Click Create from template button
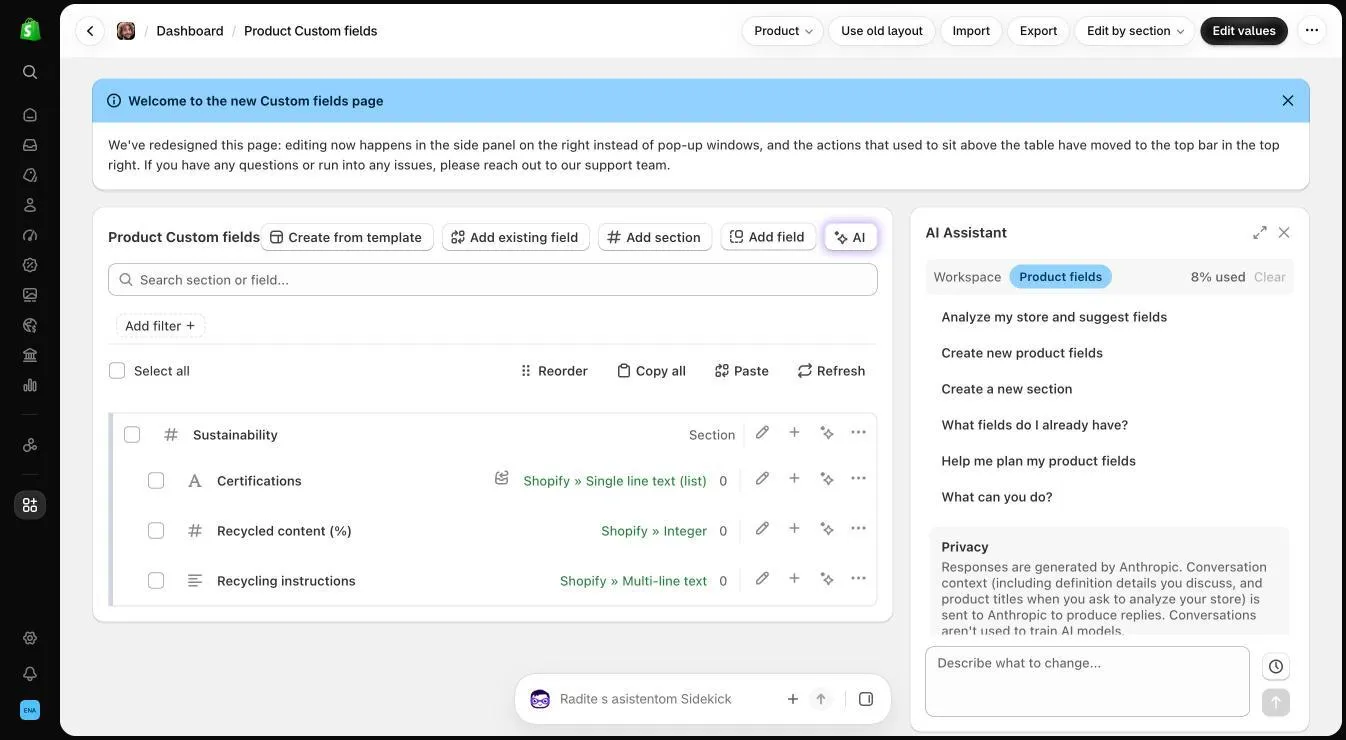Screen dimensions: 1346x740 tap(347, 237)
